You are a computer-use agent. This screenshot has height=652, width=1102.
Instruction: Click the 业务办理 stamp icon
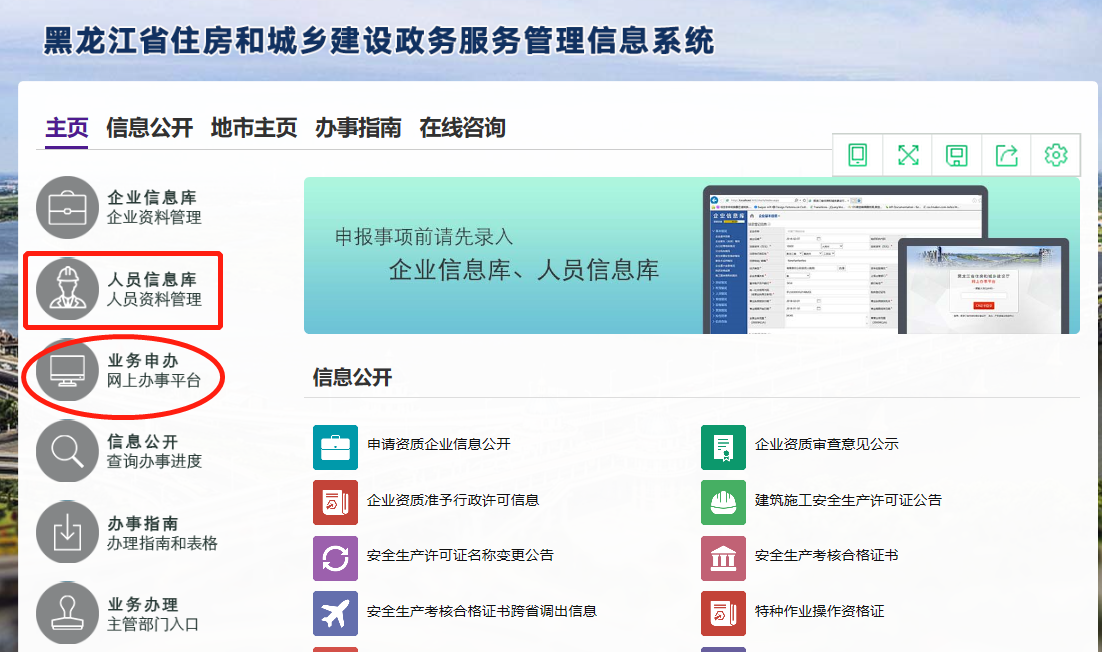(68, 614)
